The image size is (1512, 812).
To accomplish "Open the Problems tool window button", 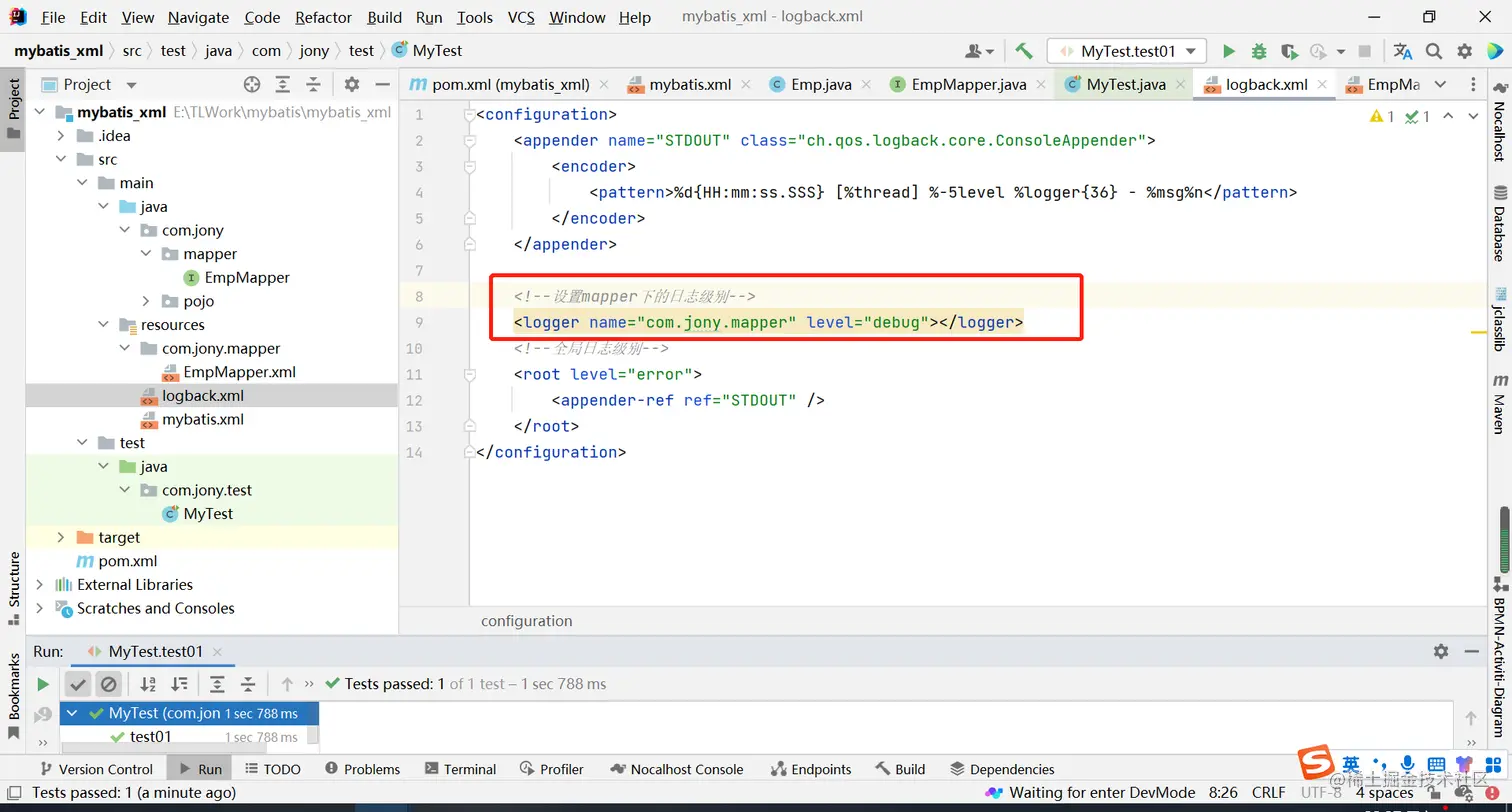I will (x=362, y=769).
